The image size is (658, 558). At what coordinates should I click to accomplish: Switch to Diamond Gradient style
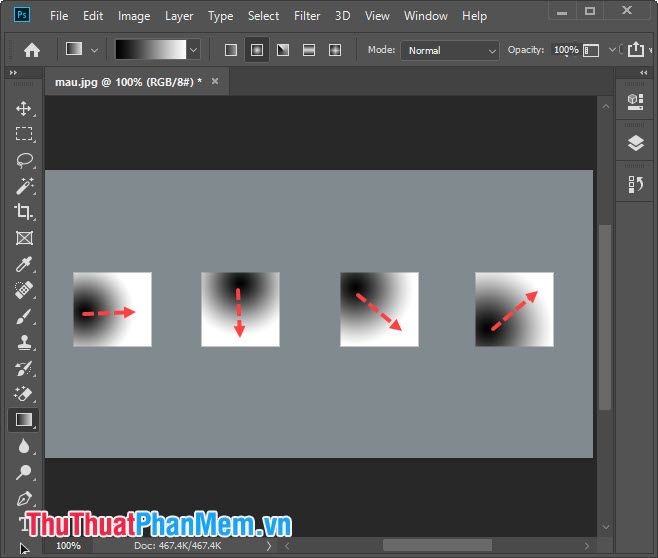pos(335,50)
